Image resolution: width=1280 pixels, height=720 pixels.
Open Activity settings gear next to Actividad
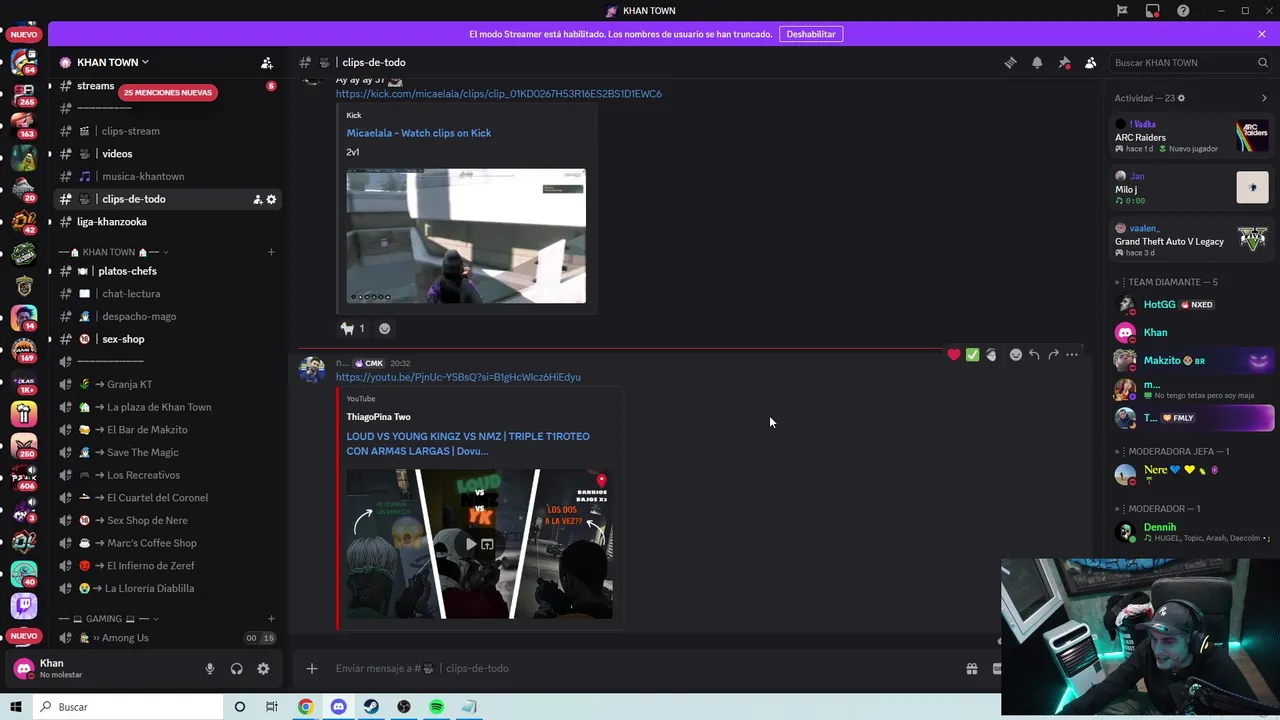(x=1181, y=98)
